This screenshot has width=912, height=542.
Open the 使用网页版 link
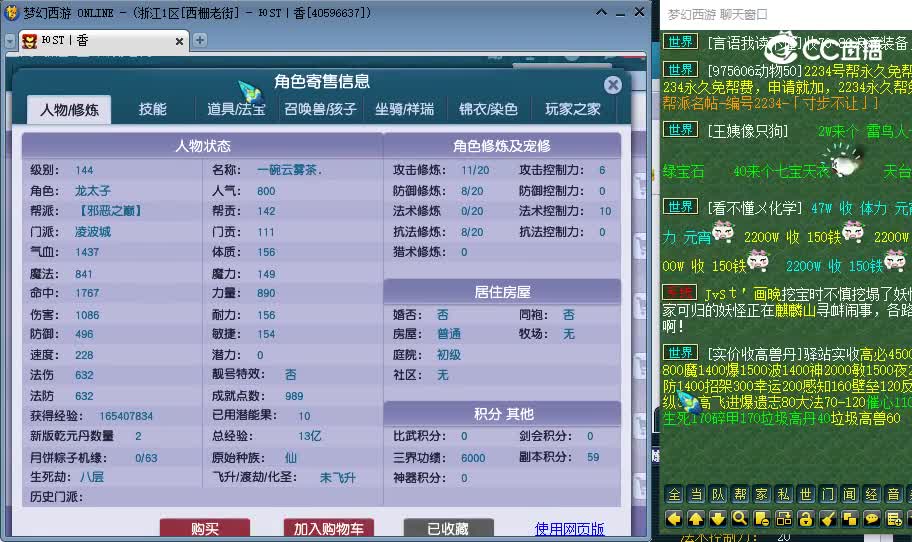(569, 529)
